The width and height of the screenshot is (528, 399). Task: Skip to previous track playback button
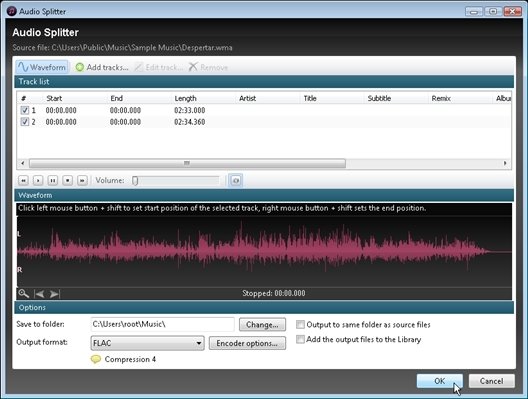[23, 180]
